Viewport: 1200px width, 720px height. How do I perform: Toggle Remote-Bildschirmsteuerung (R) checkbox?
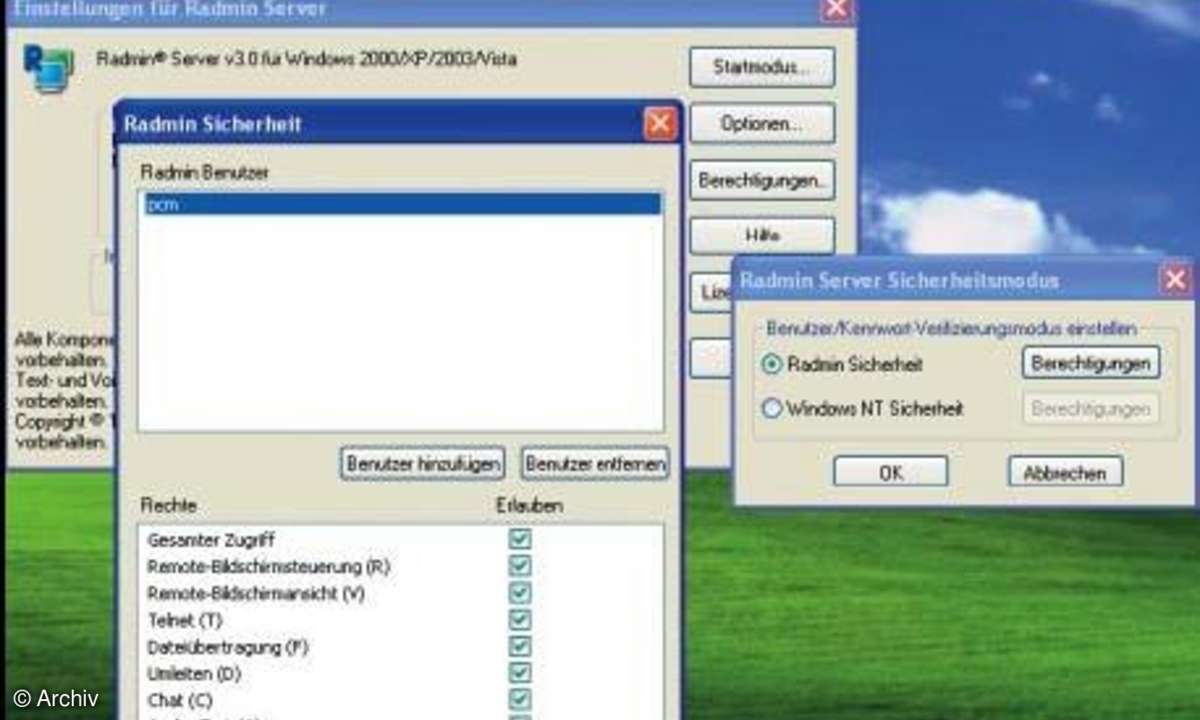pyautogui.click(x=520, y=566)
